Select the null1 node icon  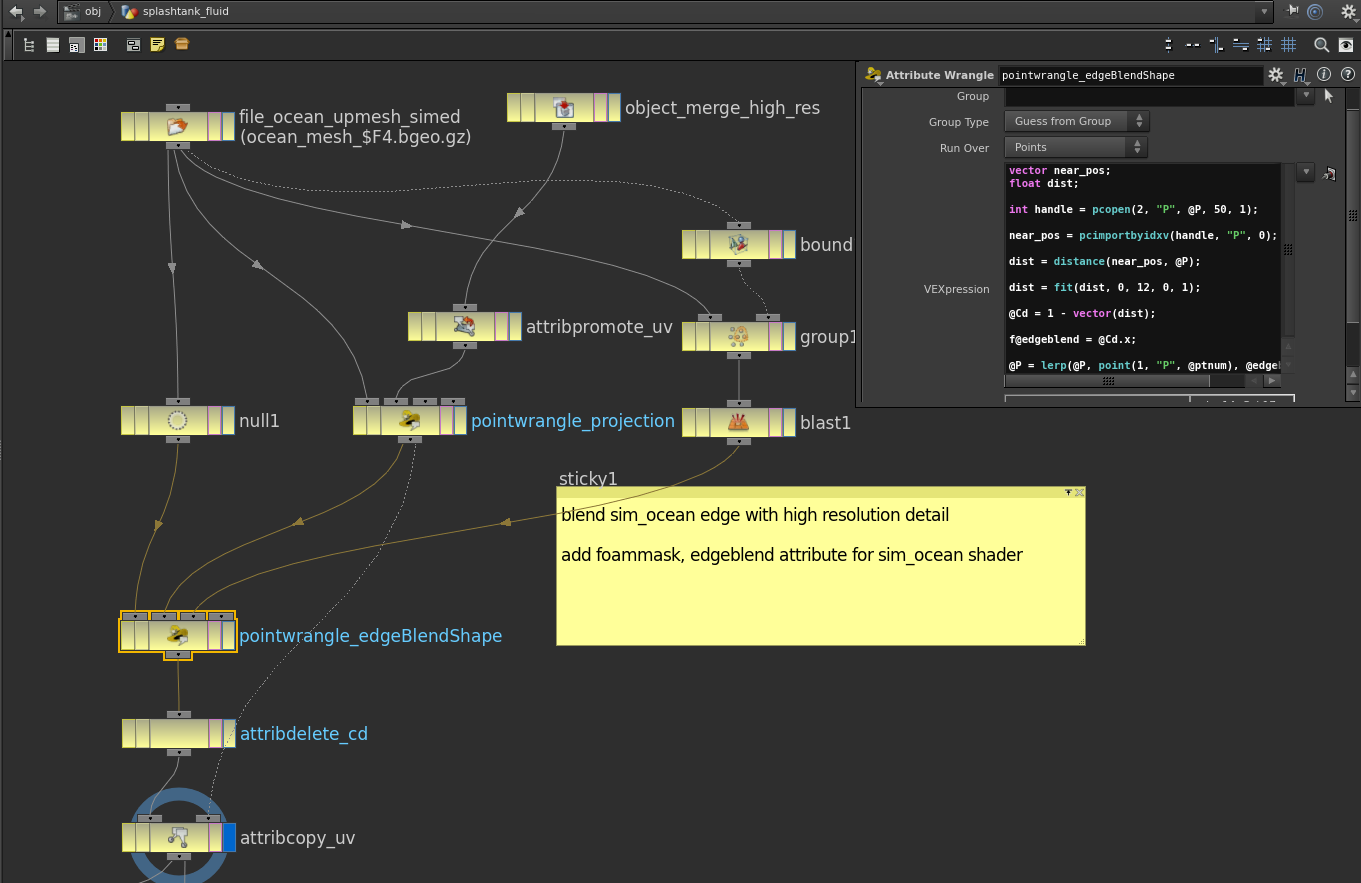point(178,420)
